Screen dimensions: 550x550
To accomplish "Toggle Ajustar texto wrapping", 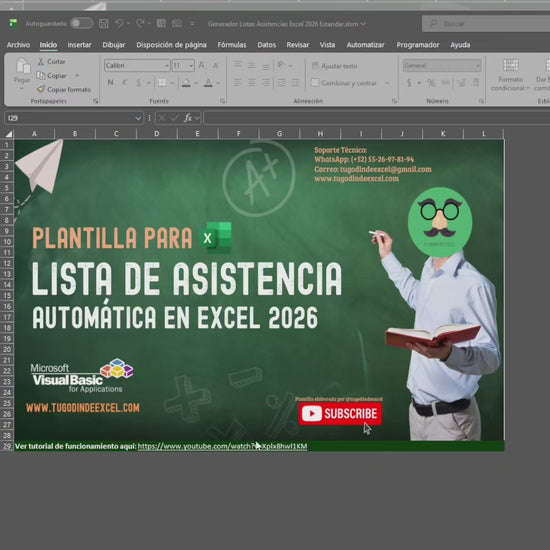I will 334,66.
